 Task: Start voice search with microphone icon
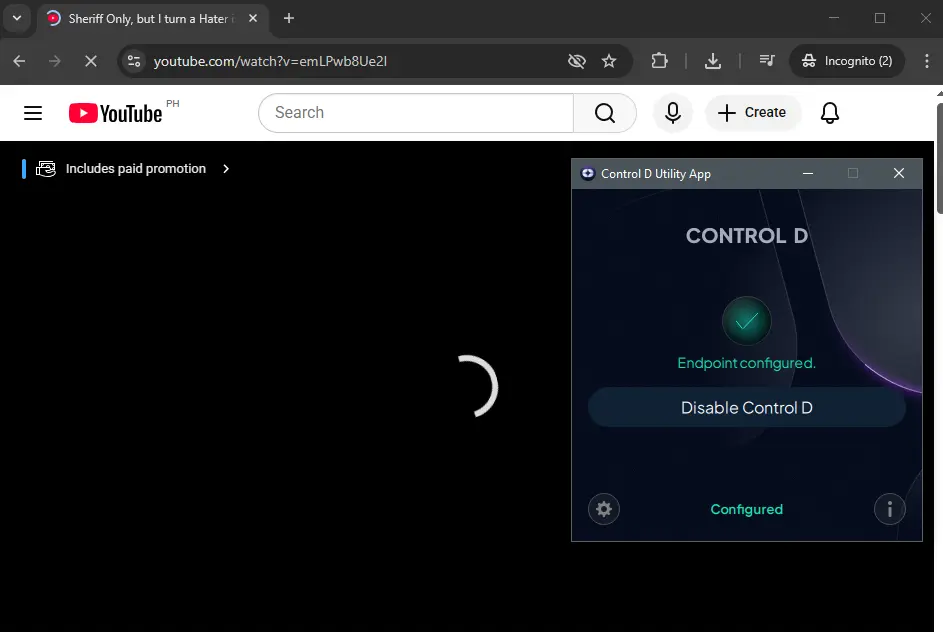[673, 113]
